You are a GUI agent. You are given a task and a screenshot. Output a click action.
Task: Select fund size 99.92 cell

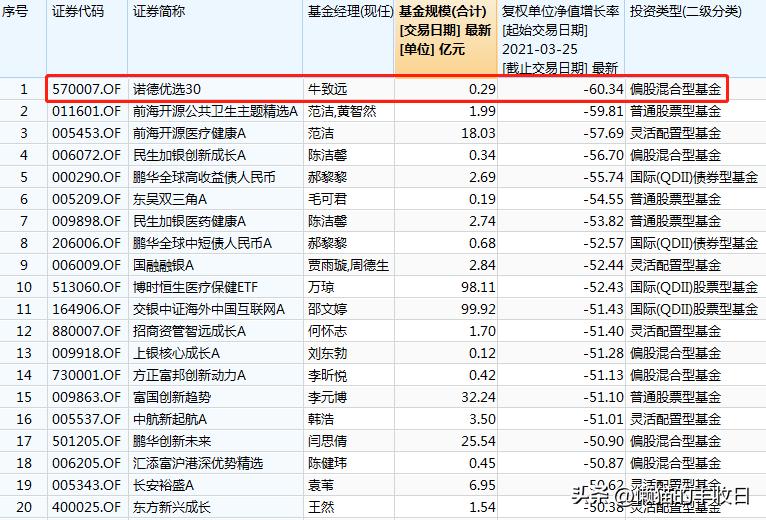coord(478,309)
